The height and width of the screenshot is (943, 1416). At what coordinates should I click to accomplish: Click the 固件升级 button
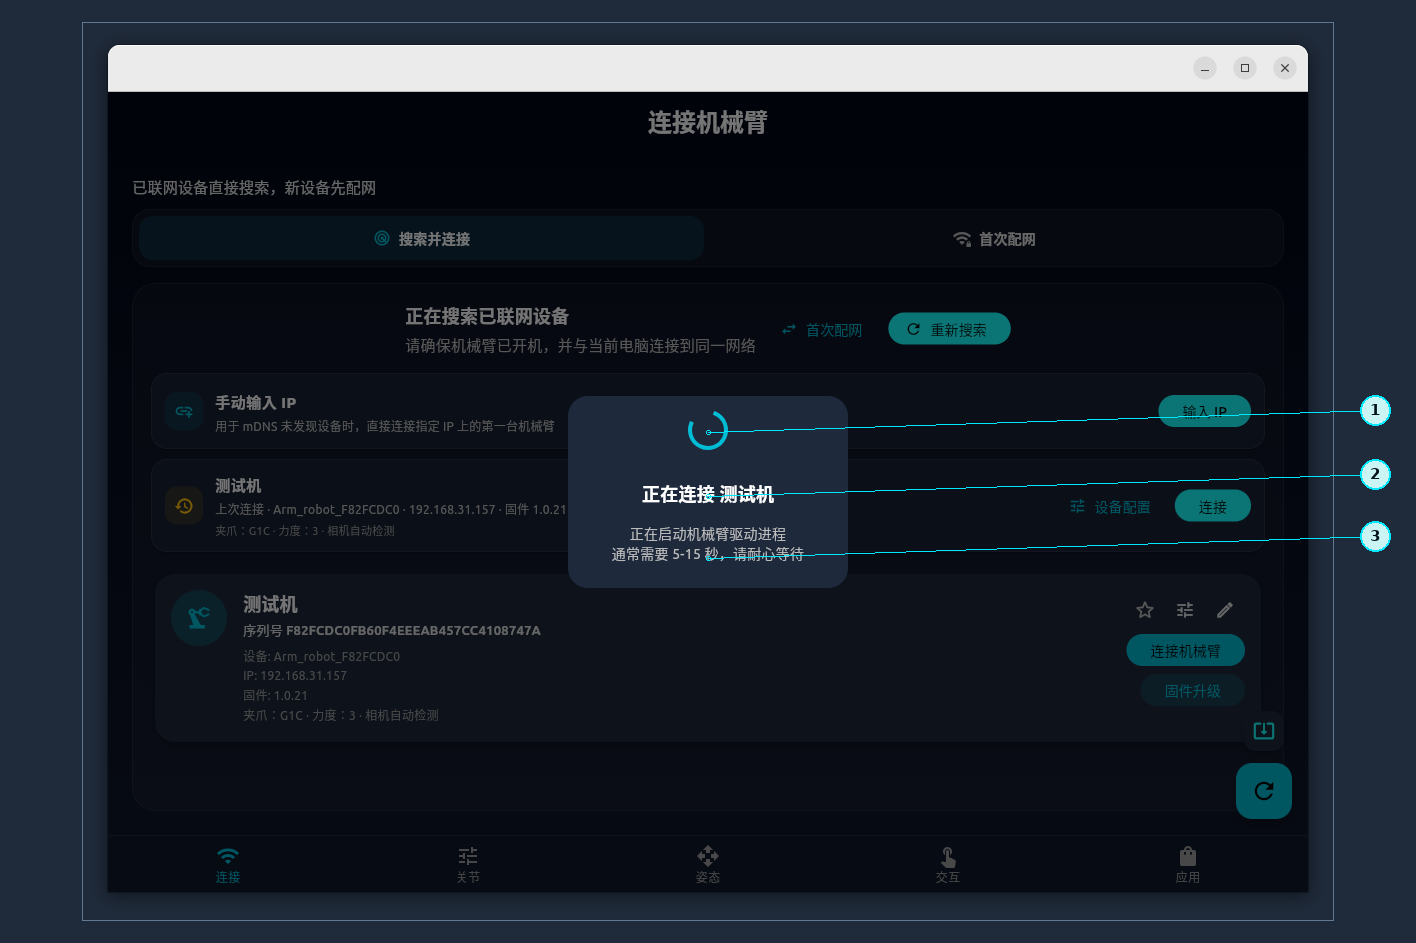tap(1193, 691)
